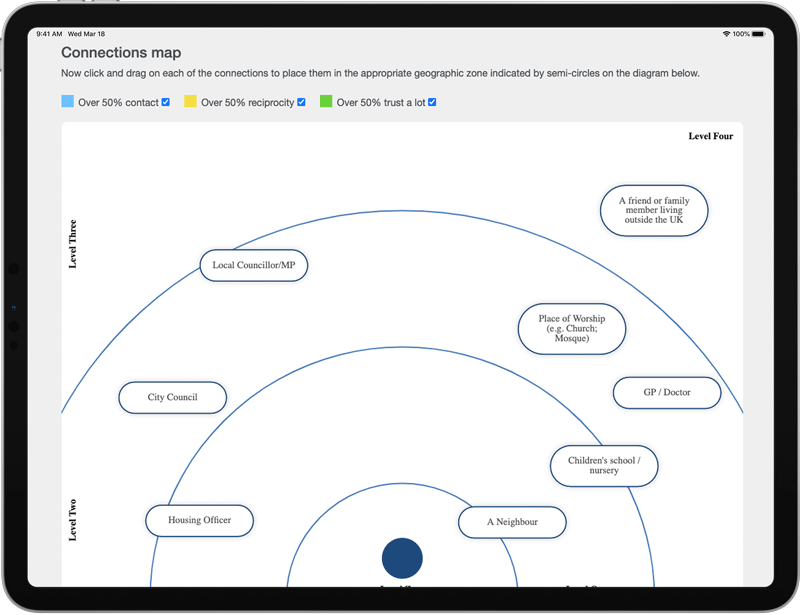
Task: Click the dark blue center circle
Action: point(402,558)
